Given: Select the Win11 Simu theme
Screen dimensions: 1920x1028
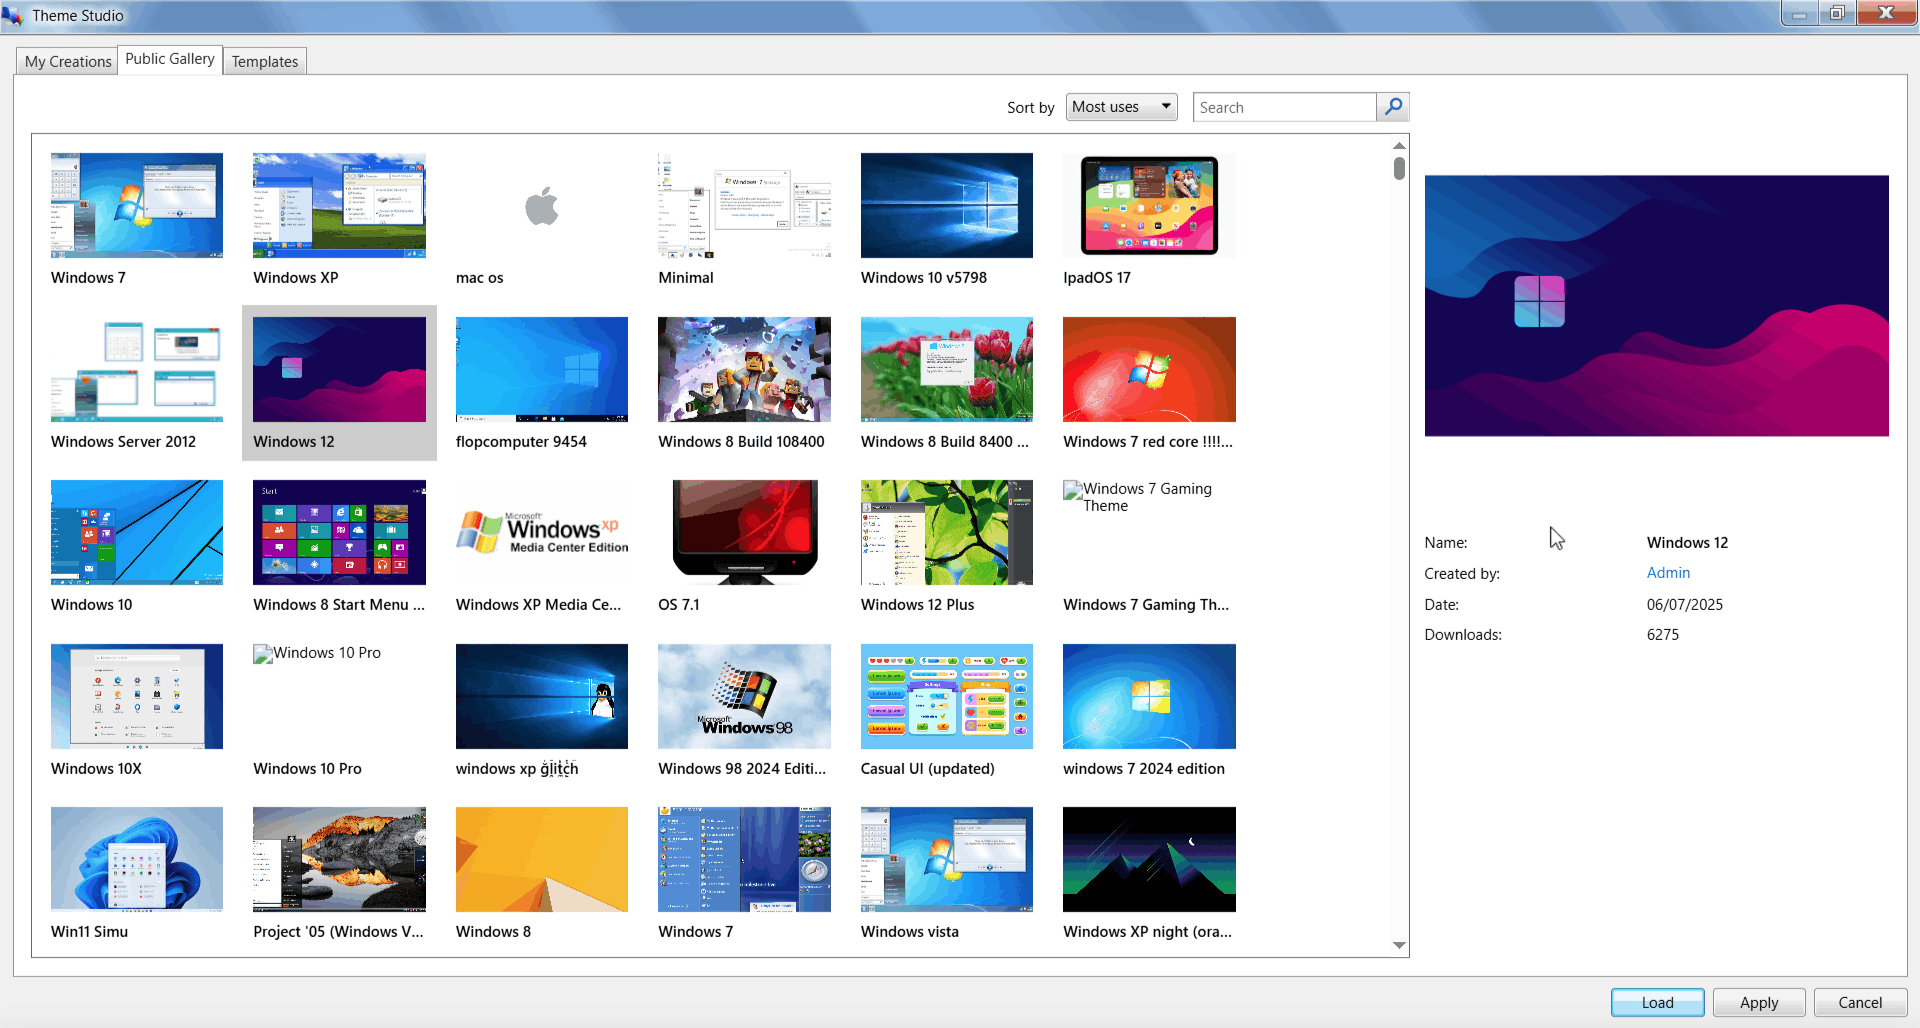Looking at the screenshot, I should coord(136,859).
